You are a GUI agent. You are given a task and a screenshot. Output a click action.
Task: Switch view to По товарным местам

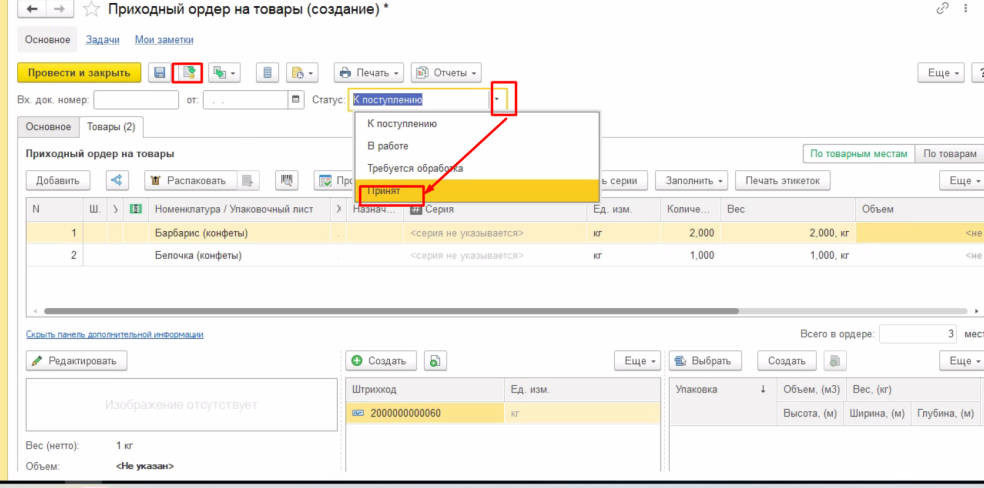858,154
